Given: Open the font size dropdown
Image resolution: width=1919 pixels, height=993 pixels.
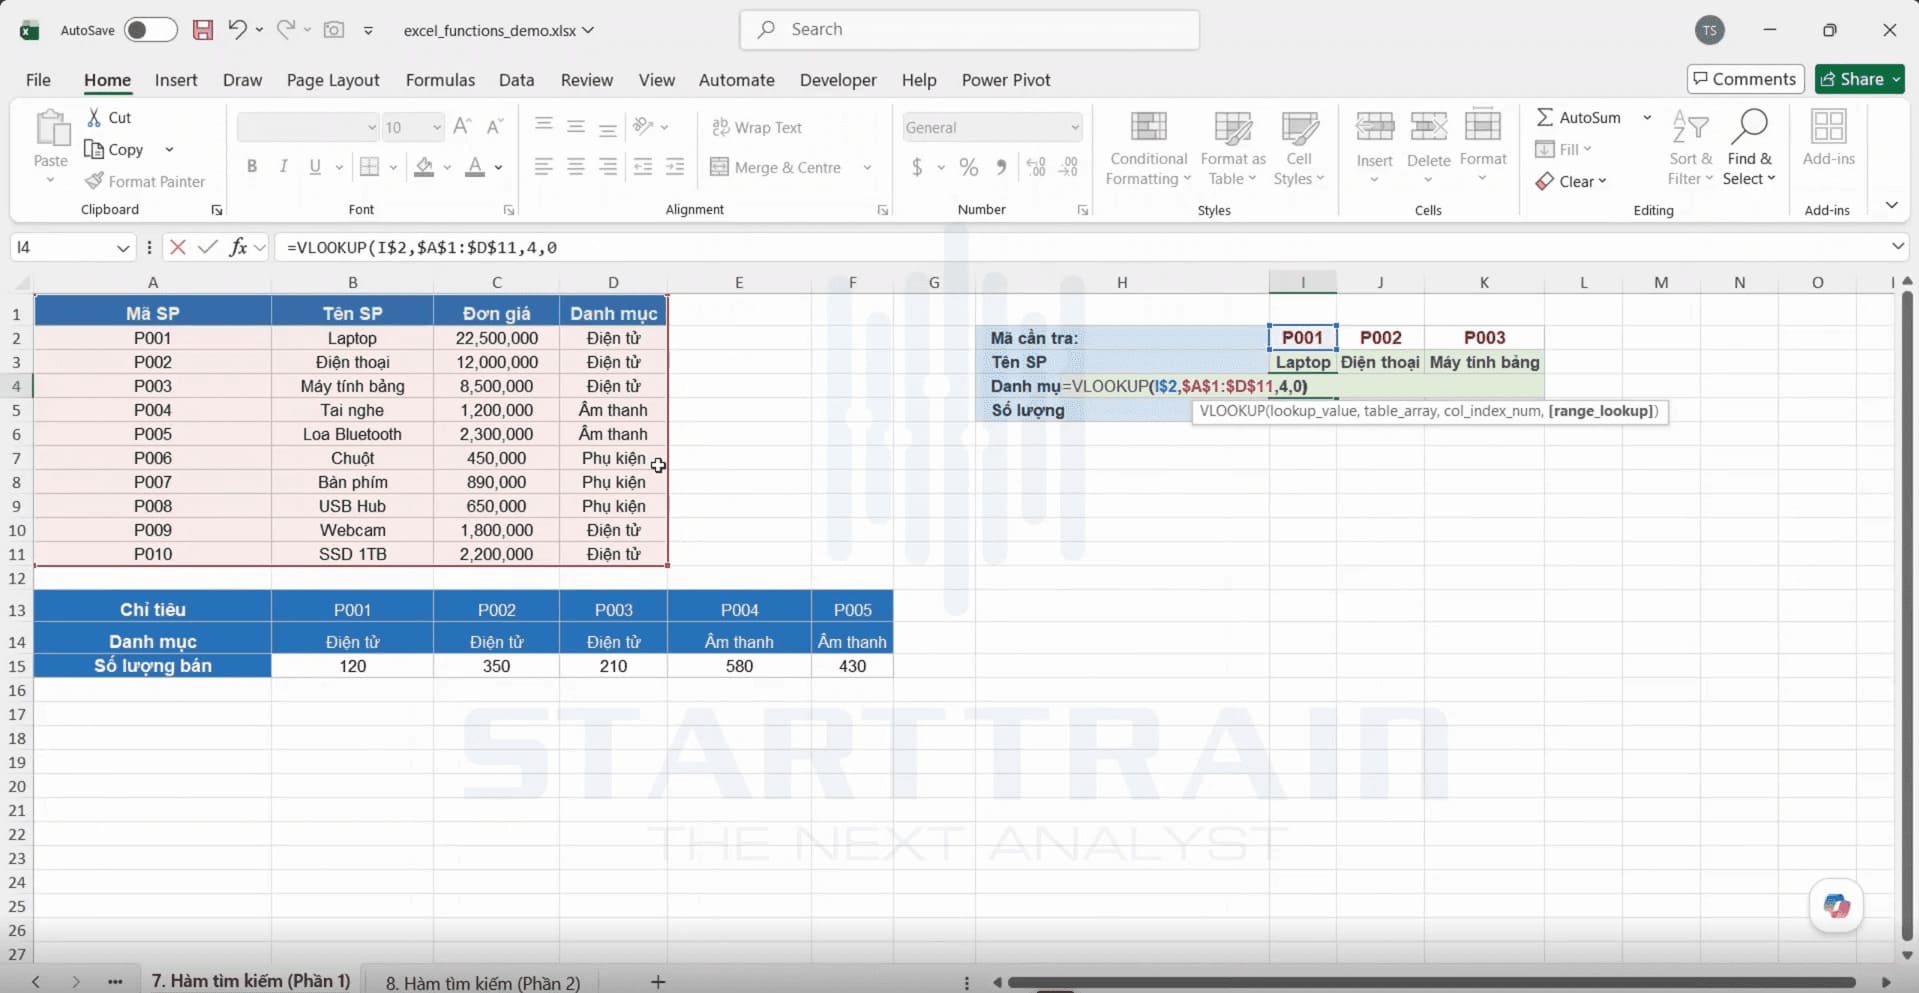Looking at the screenshot, I should pos(437,127).
